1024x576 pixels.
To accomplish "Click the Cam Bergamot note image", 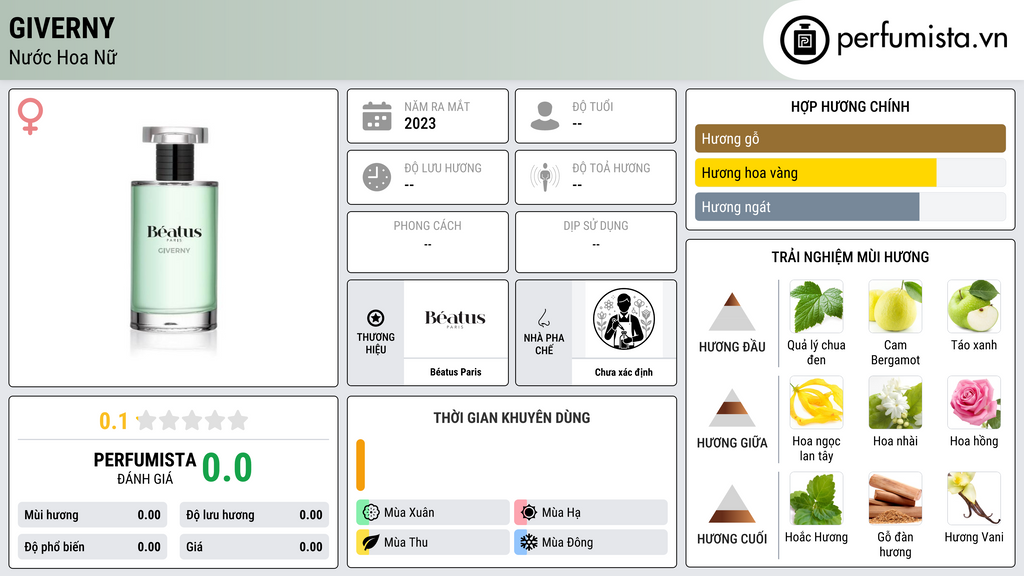I will tap(895, 306).
